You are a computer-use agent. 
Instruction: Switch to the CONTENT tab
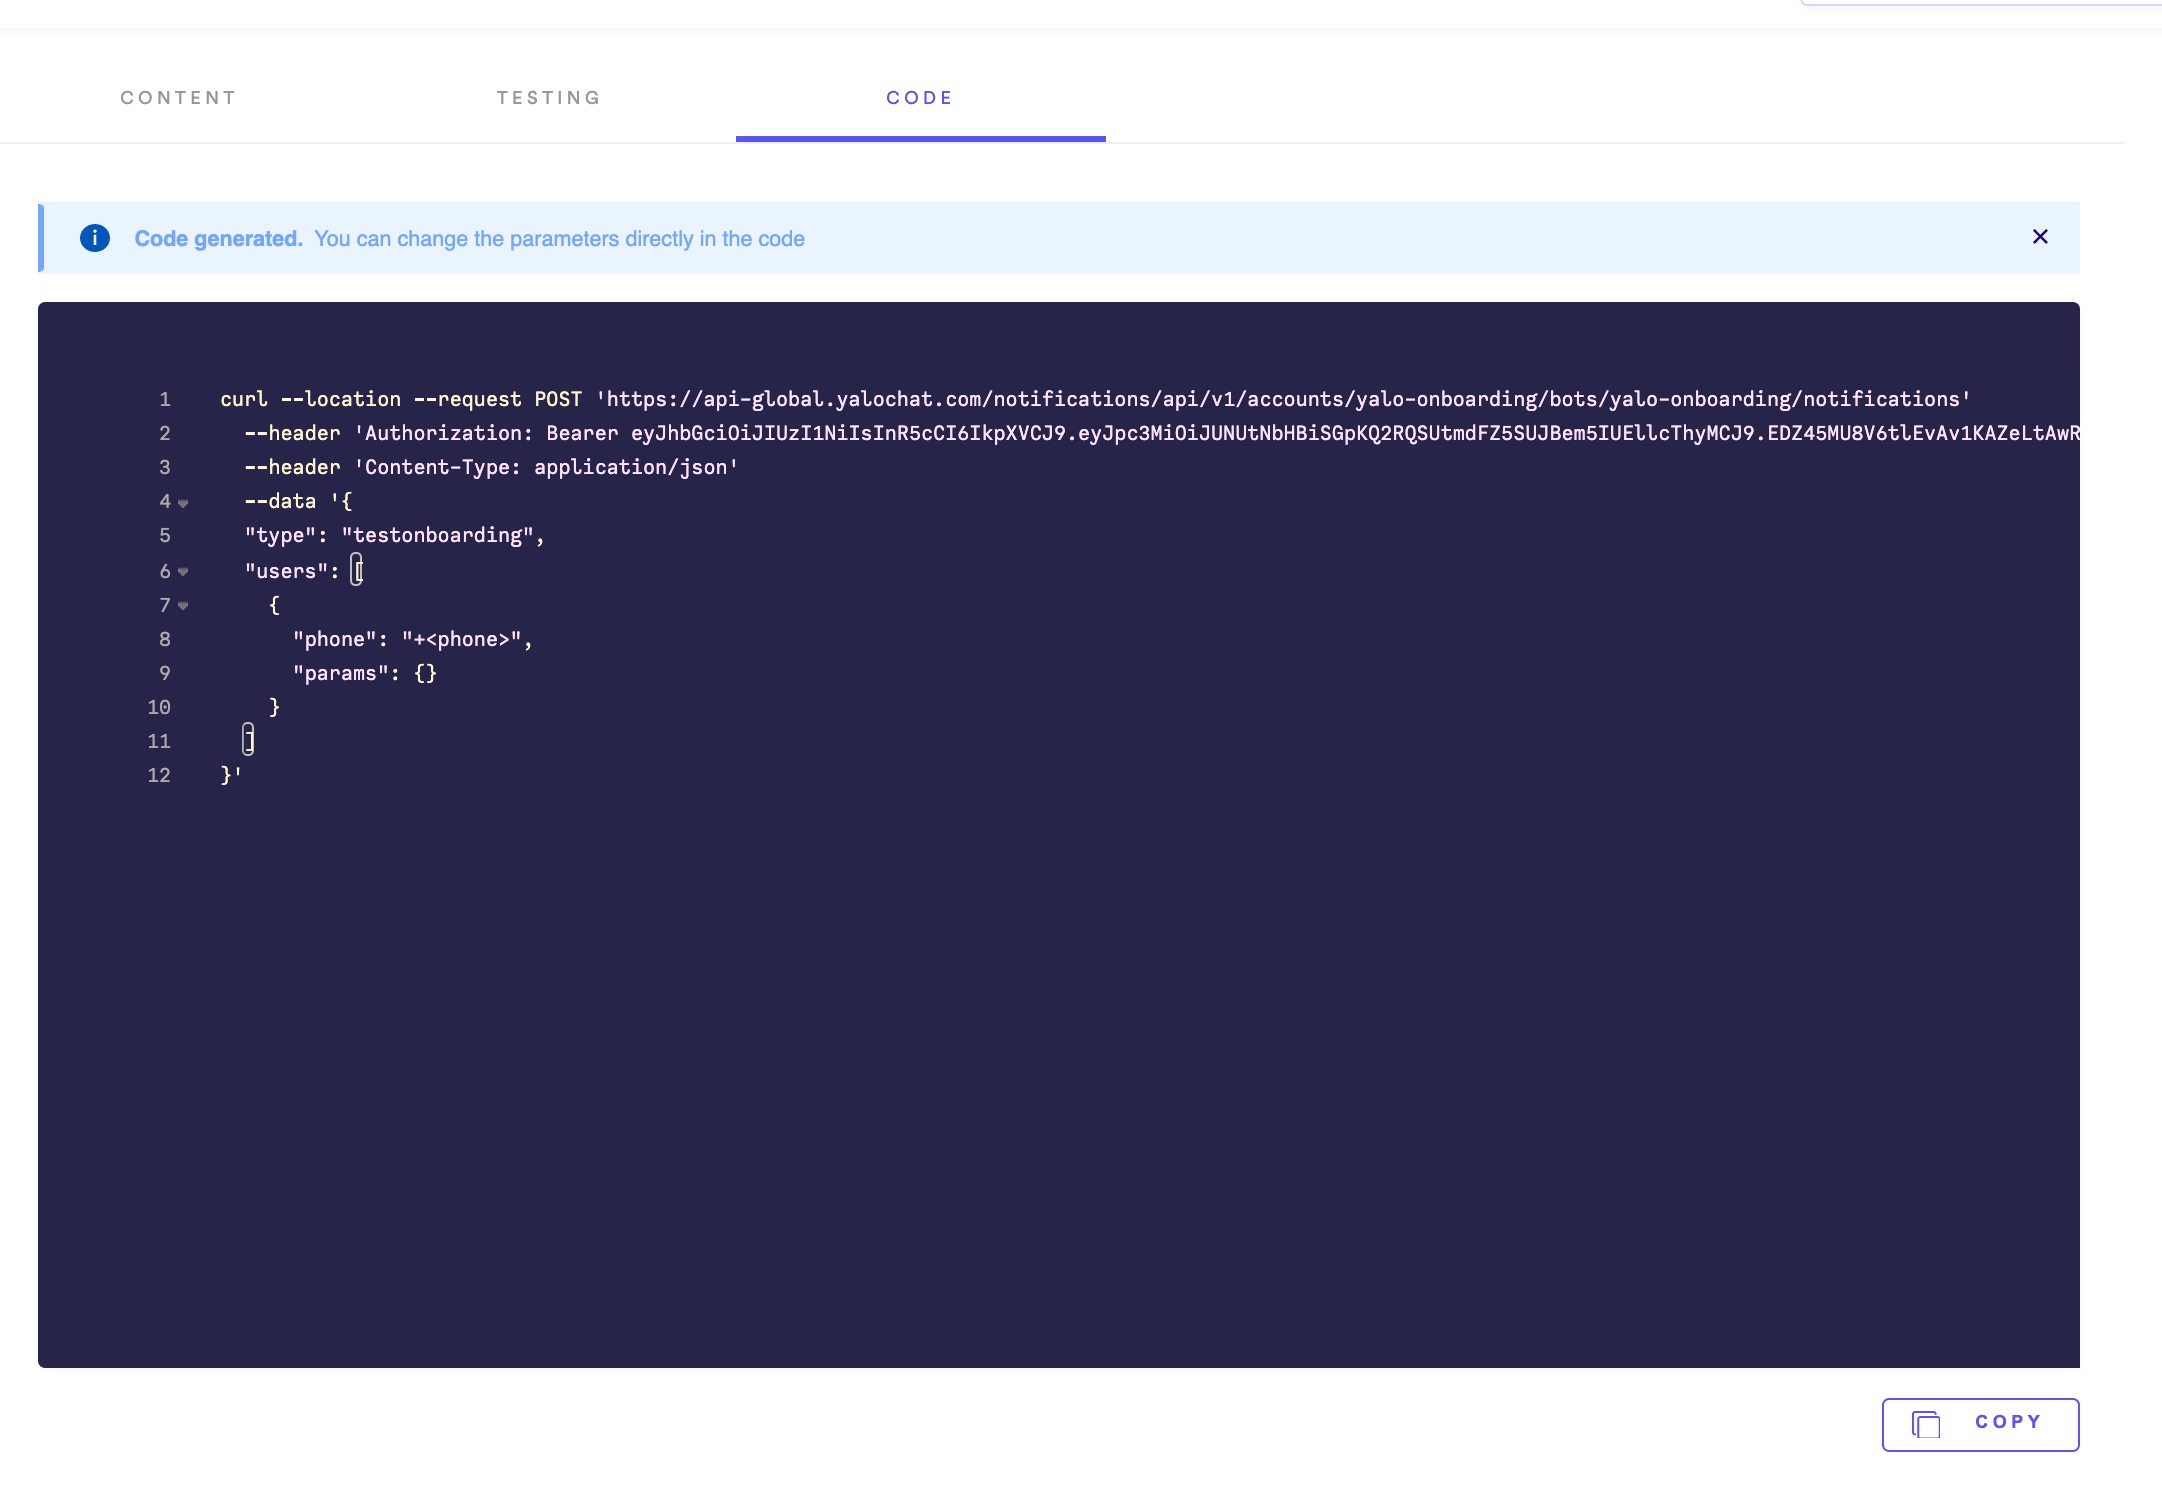179,98
